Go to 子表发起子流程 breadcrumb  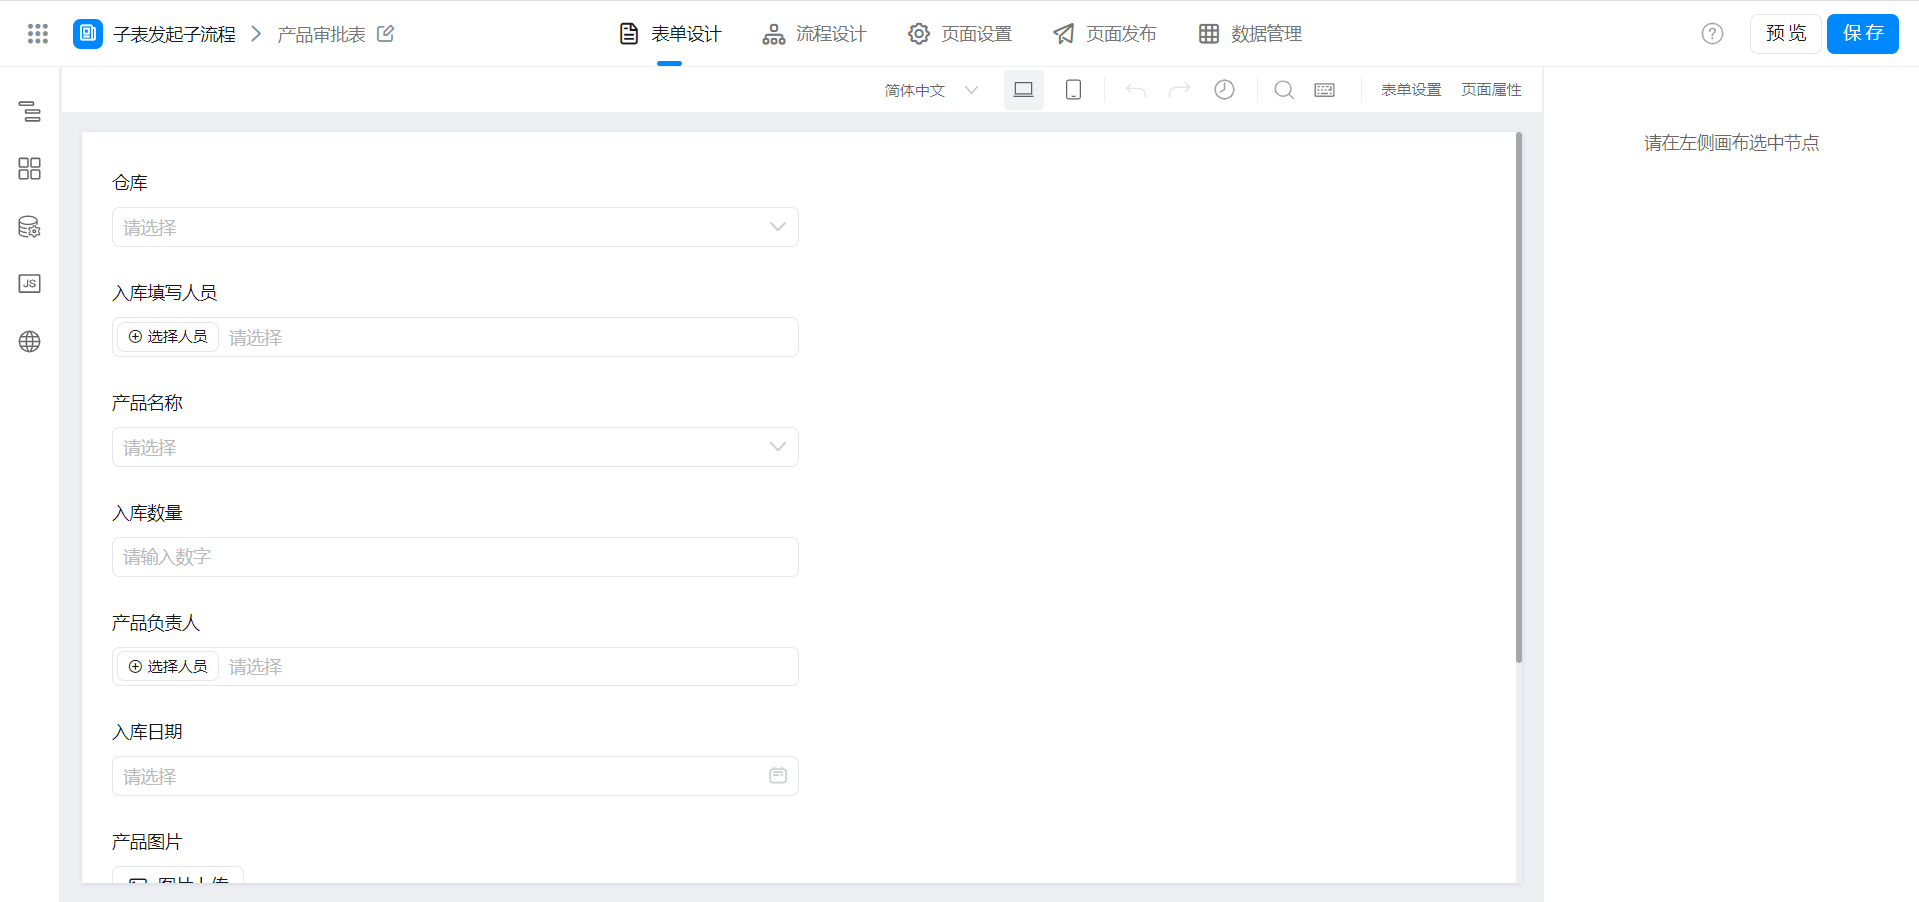174,34
